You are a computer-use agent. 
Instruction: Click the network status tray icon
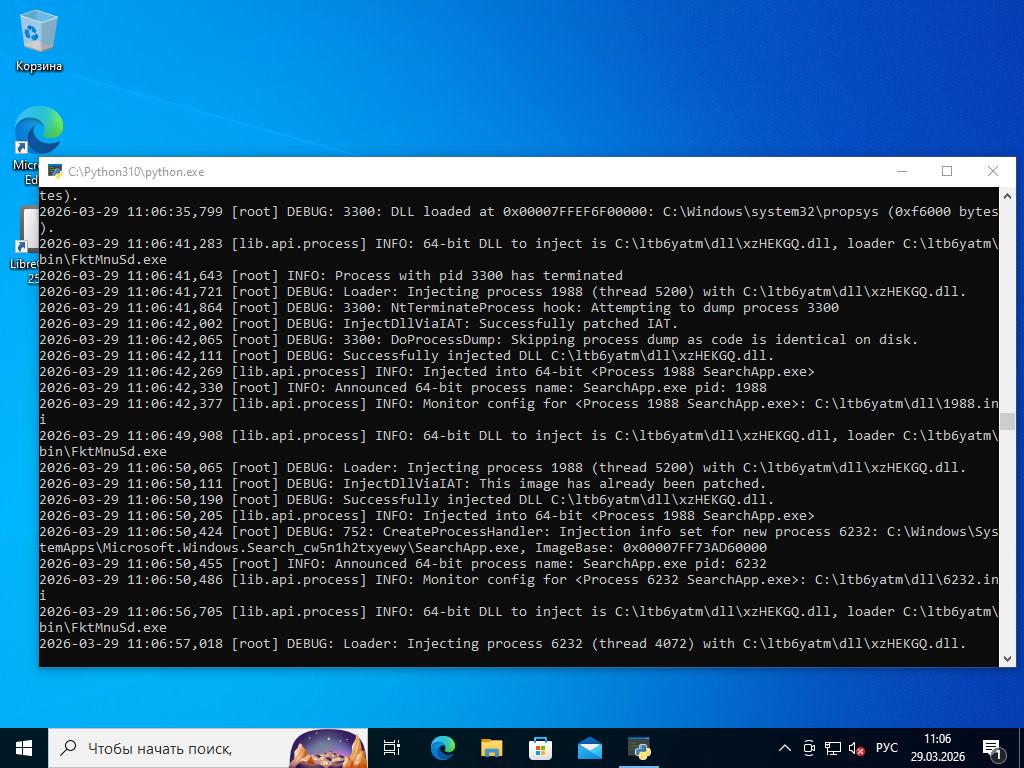click(832, 748)
